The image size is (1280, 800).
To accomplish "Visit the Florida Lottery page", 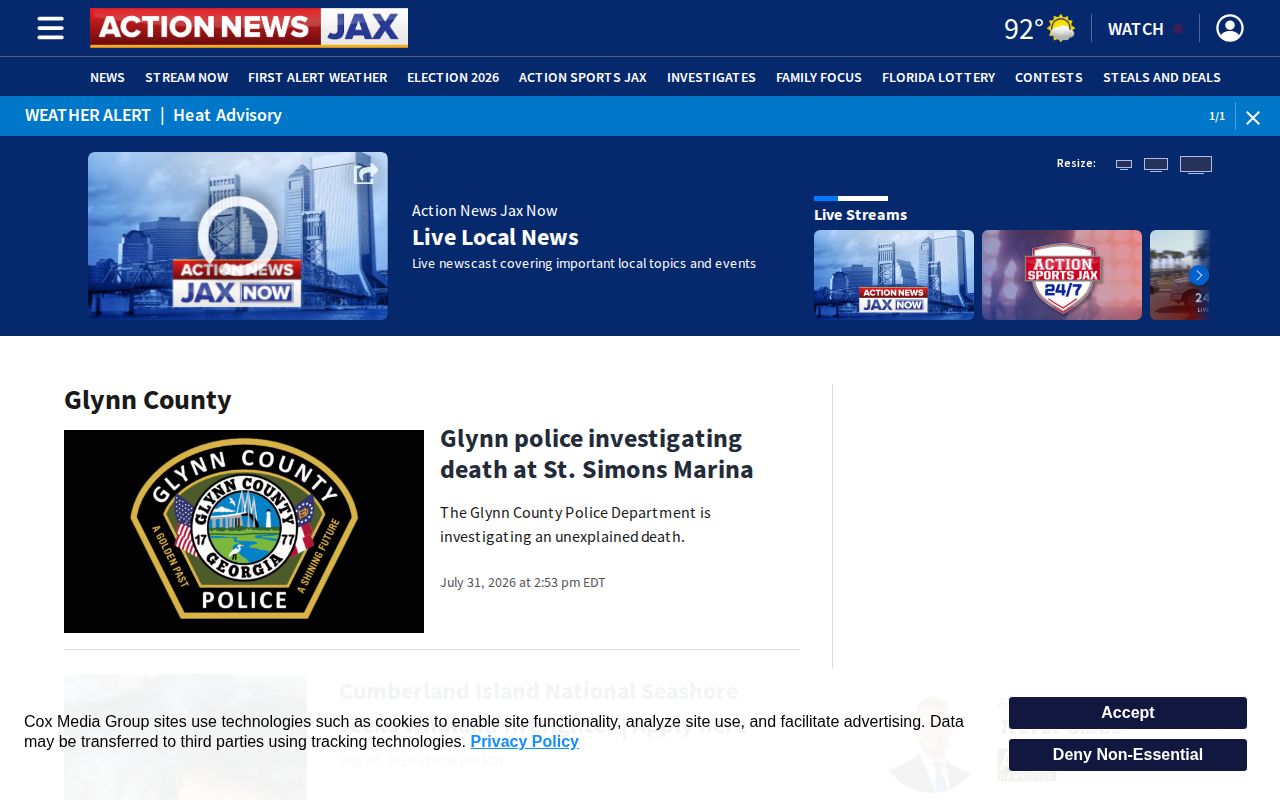I will pyautogui.click(x=939, y=77).
